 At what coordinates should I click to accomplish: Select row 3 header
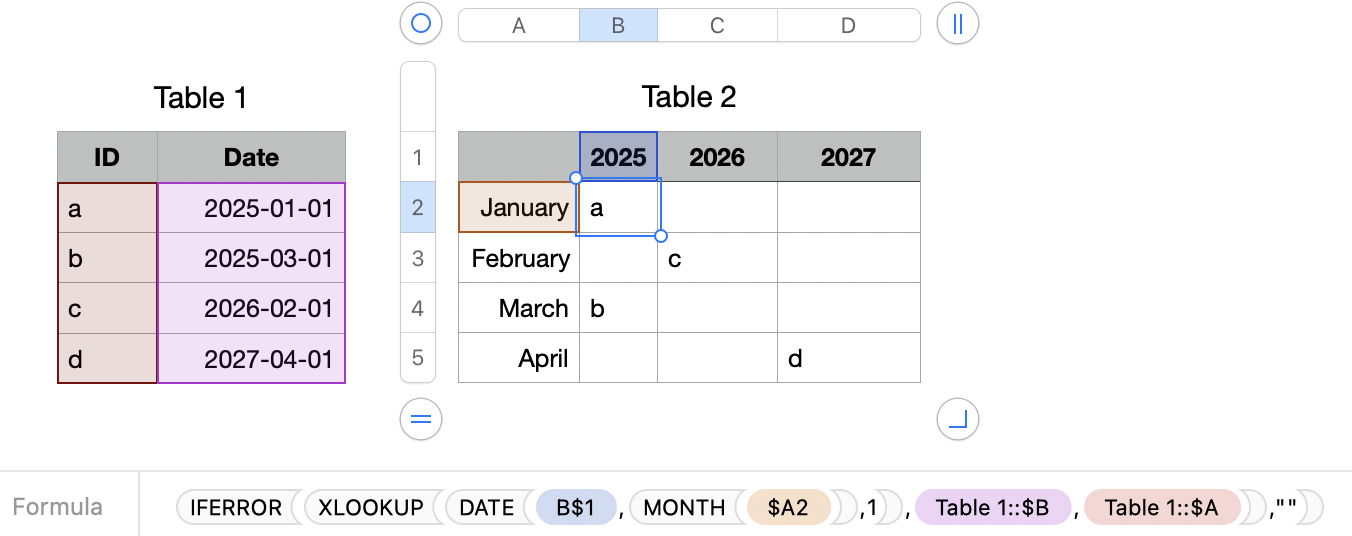click(x=418, y=258)
